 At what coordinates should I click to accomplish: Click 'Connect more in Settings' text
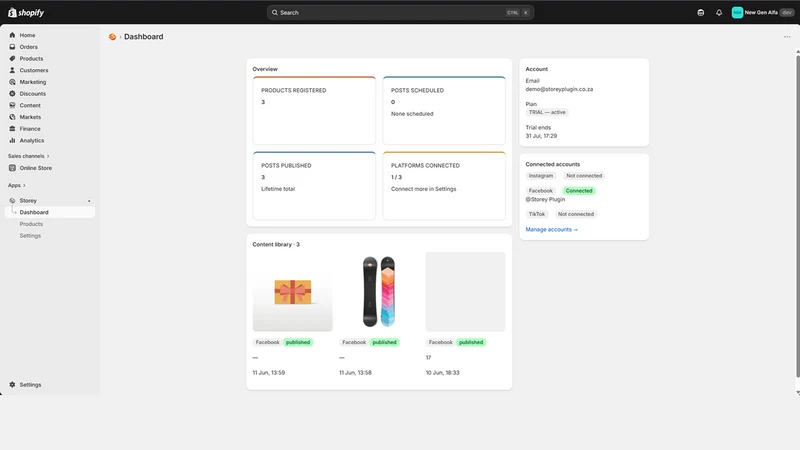[x=423, y=189]
